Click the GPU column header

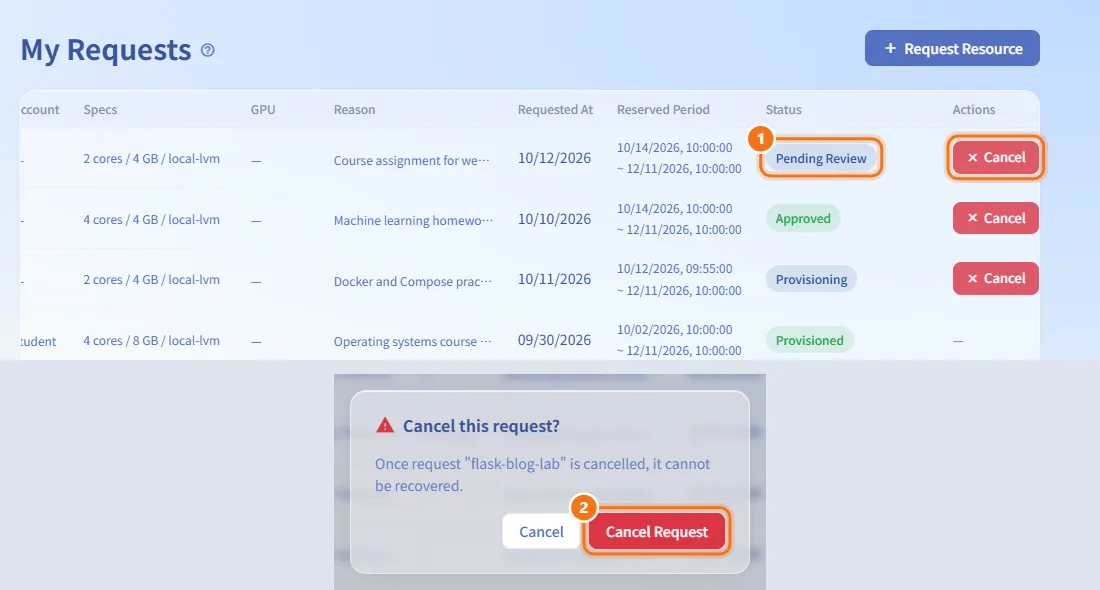(x=263, y=109)
